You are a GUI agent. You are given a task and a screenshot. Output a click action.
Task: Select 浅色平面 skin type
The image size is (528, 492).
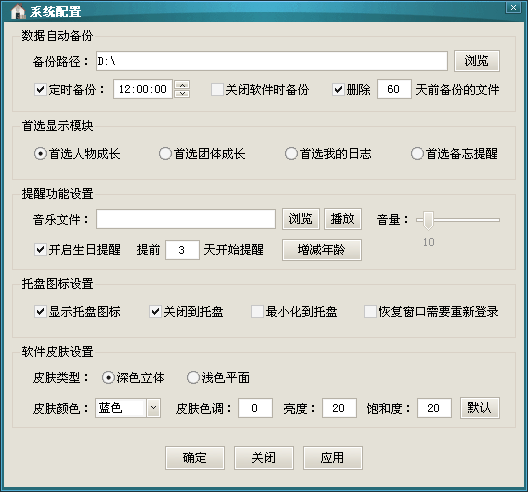[193, 378]
